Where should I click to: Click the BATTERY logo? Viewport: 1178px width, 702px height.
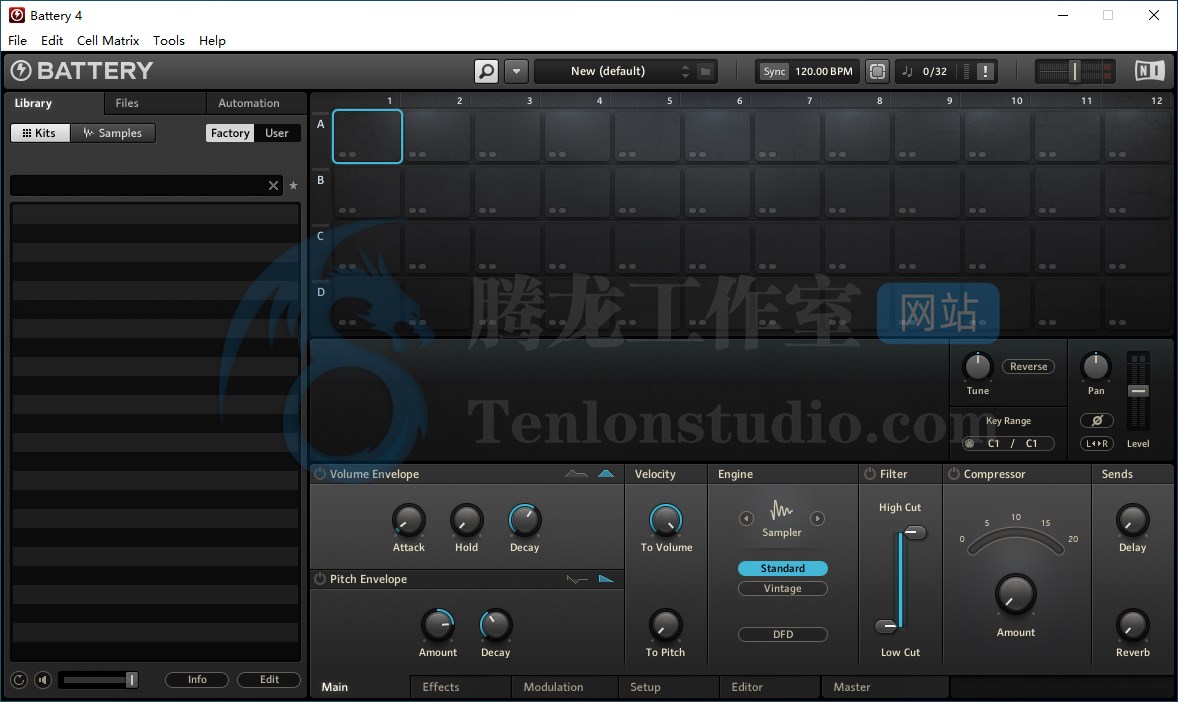[82, 71]
